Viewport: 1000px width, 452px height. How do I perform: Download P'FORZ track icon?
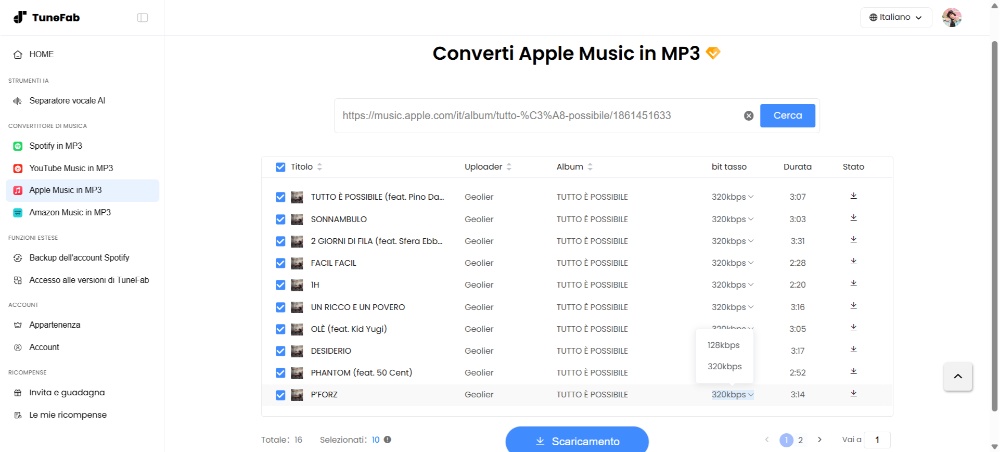[x=853, y=393]
